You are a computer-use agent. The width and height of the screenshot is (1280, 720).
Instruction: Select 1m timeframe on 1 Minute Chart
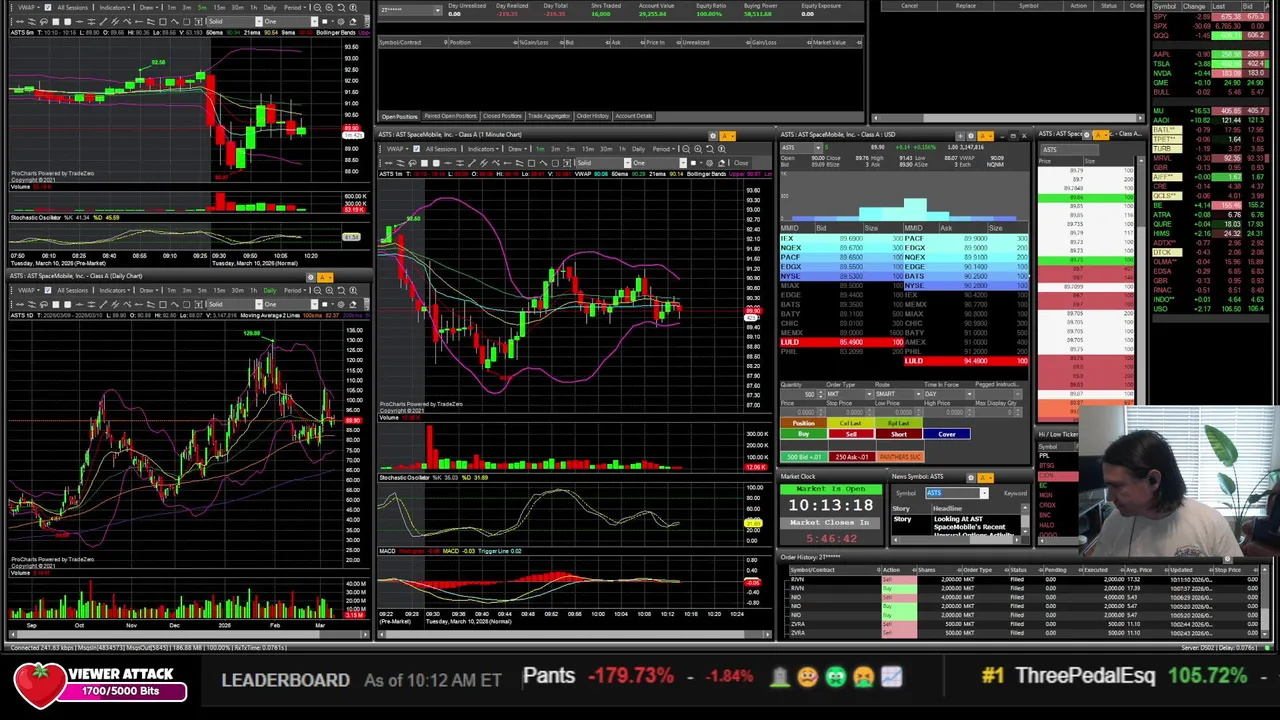click(x=540, y=149)
